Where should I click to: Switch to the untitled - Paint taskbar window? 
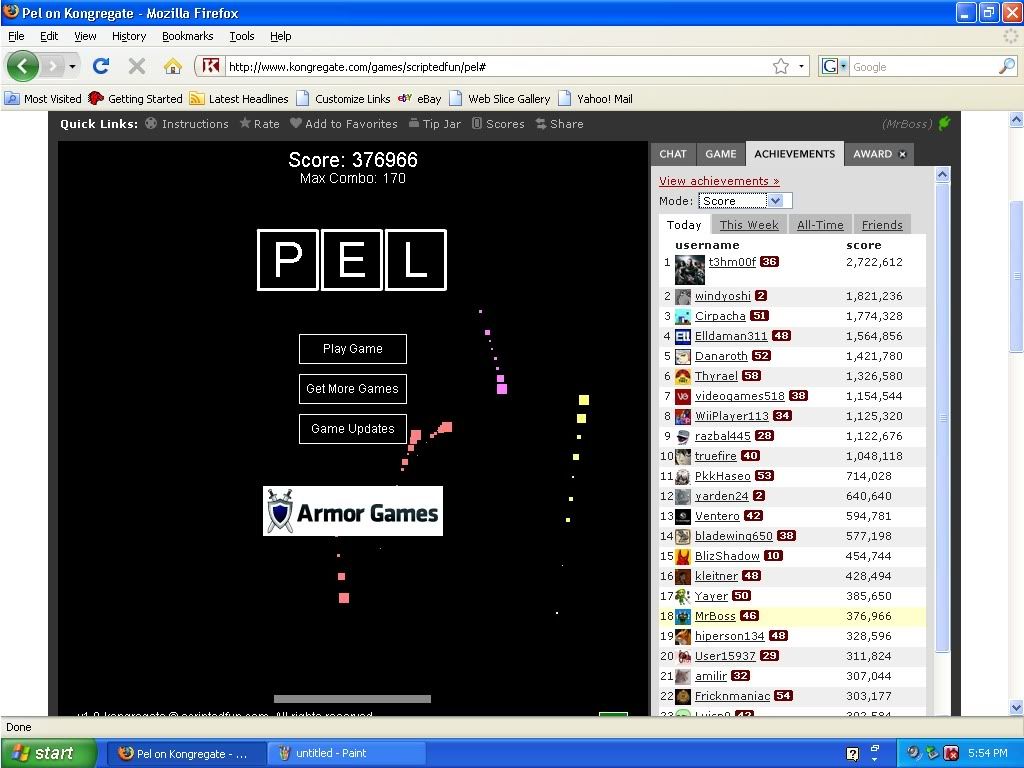click(345, 753)
